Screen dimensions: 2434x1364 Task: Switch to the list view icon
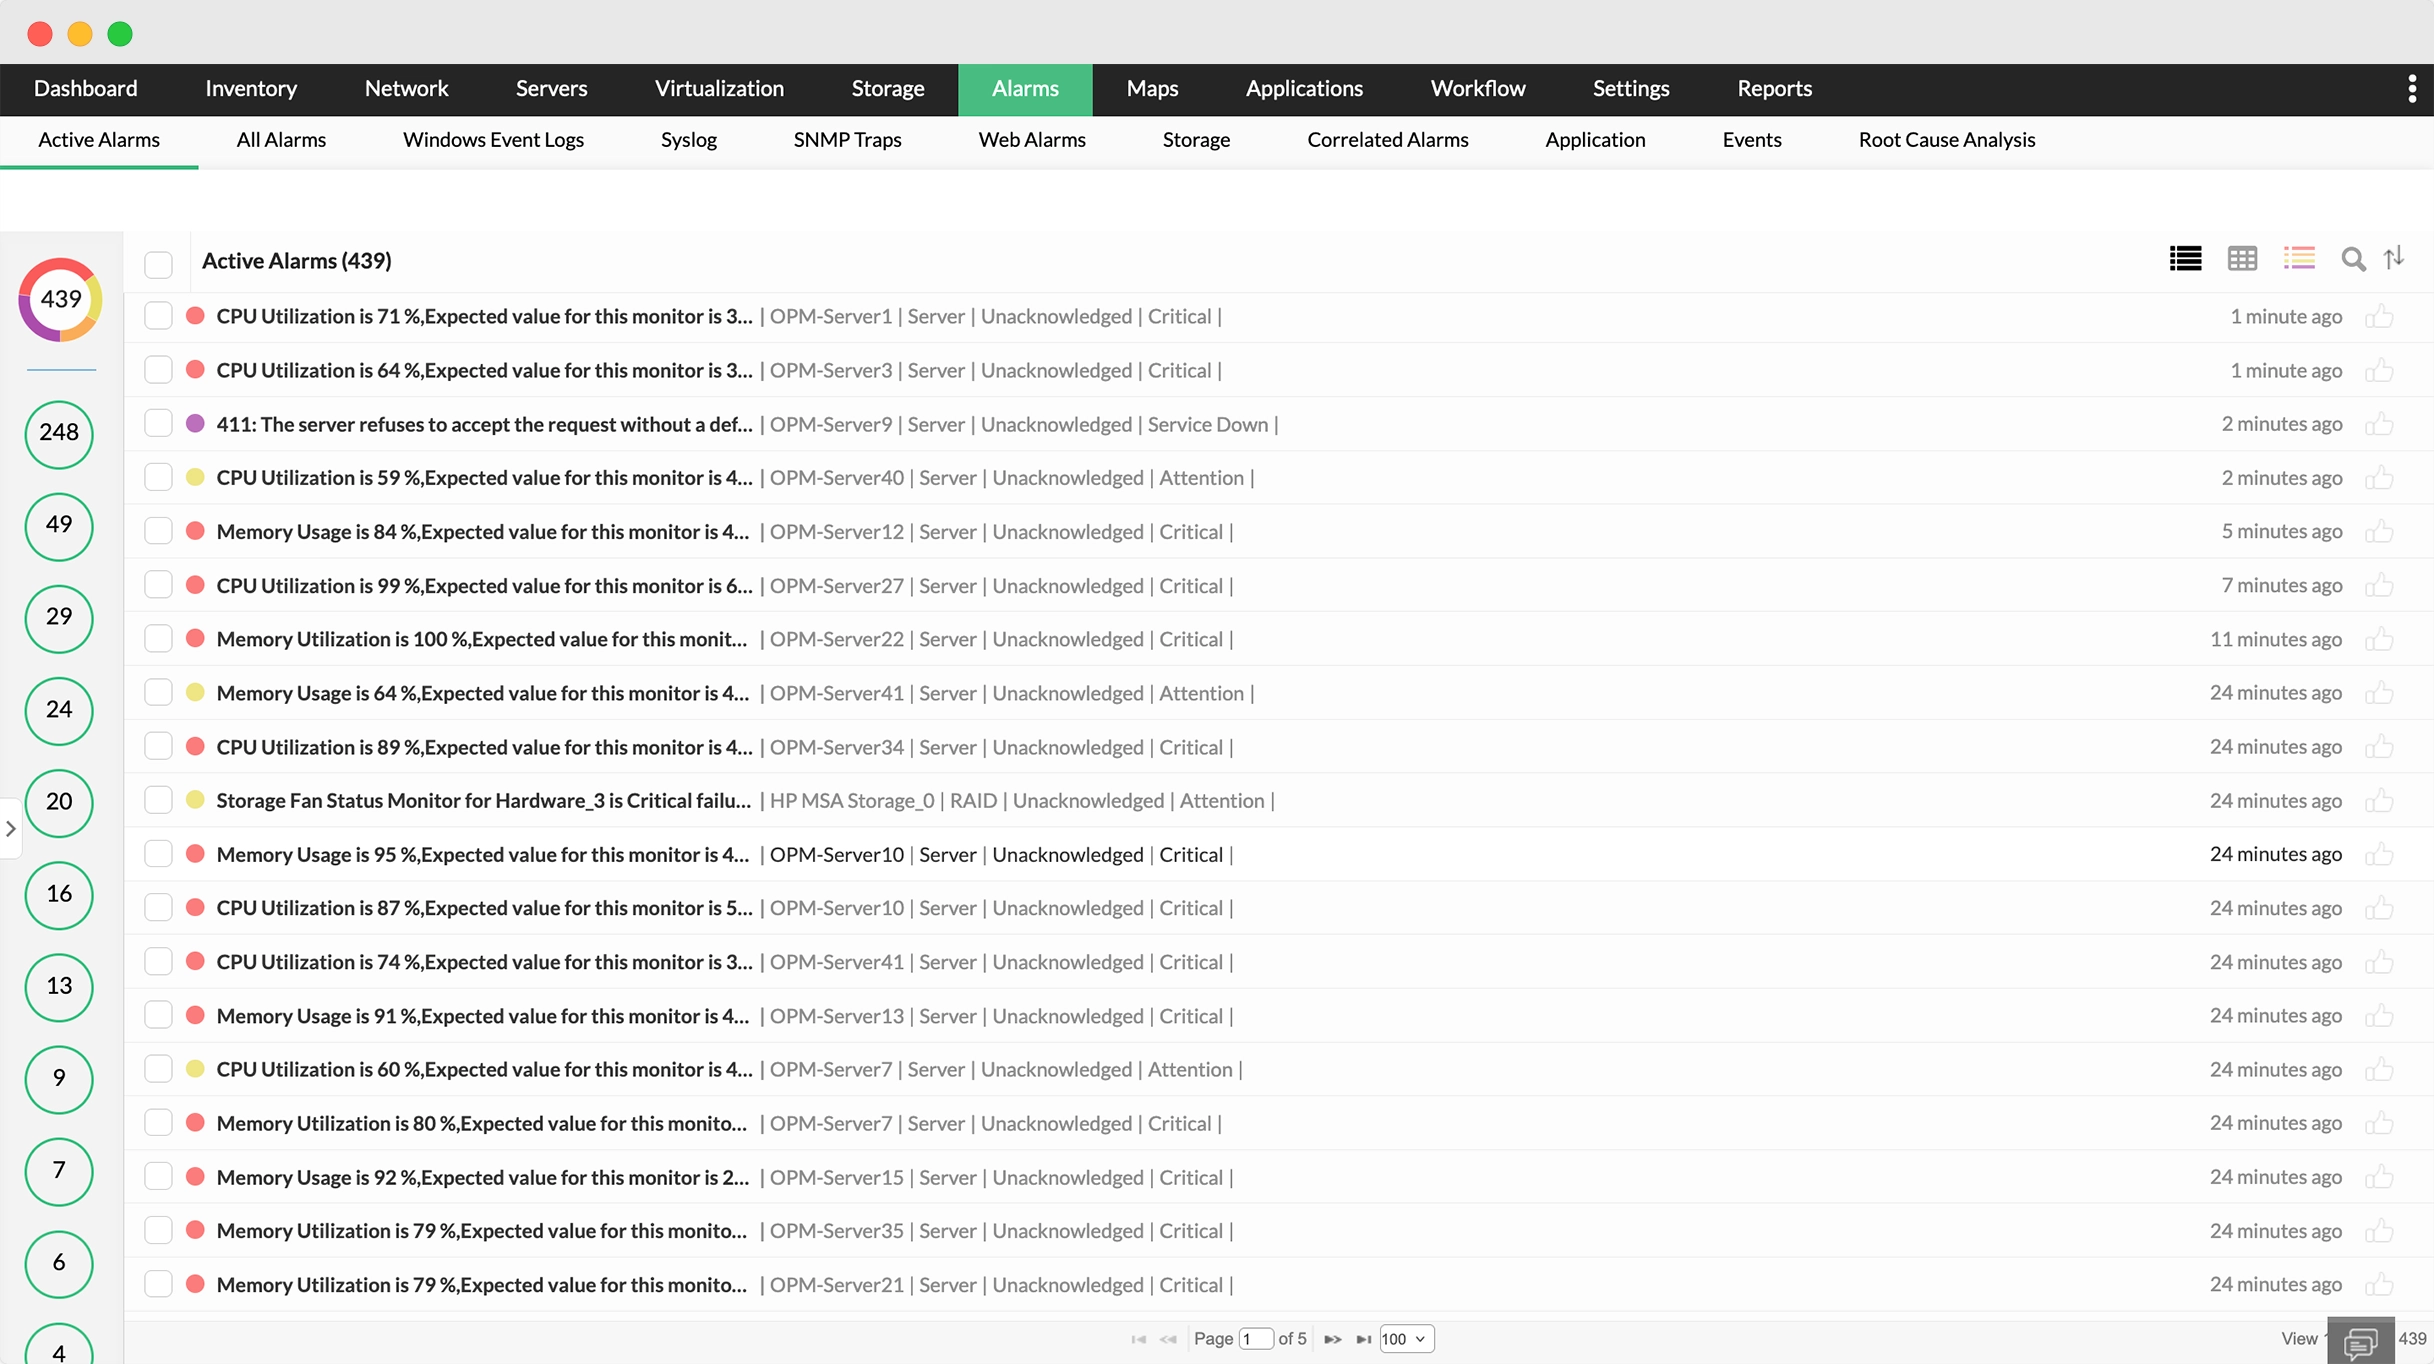coord(2185,259)
